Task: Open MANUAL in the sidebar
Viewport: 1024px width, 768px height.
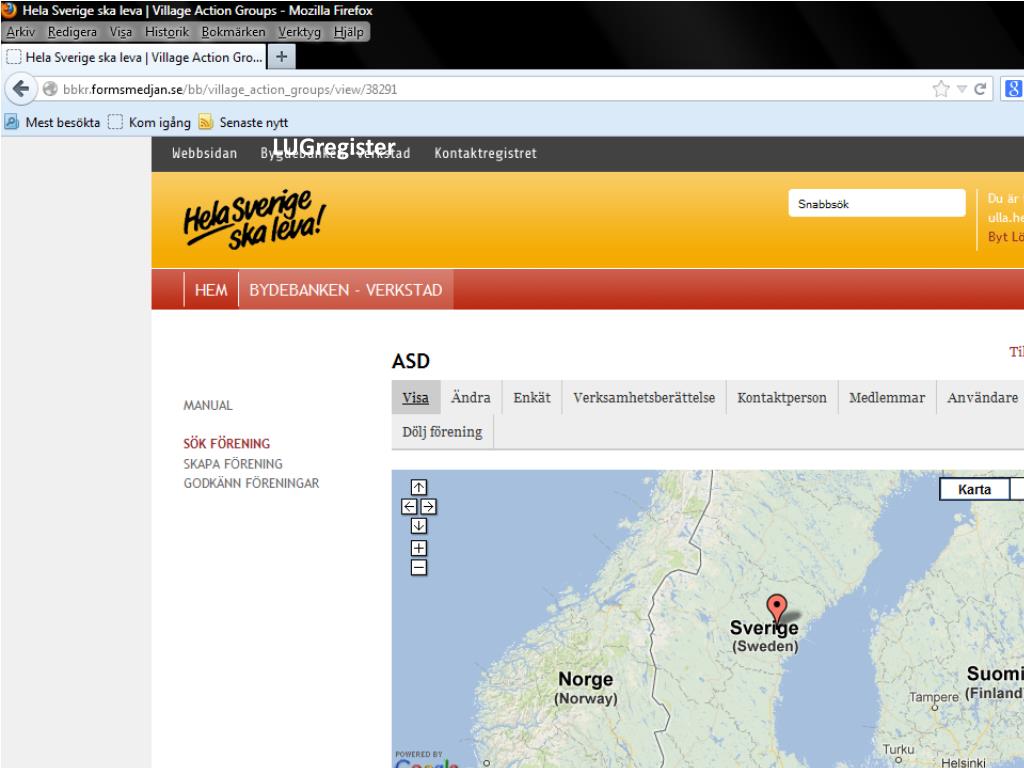Action: coord(208,405)
